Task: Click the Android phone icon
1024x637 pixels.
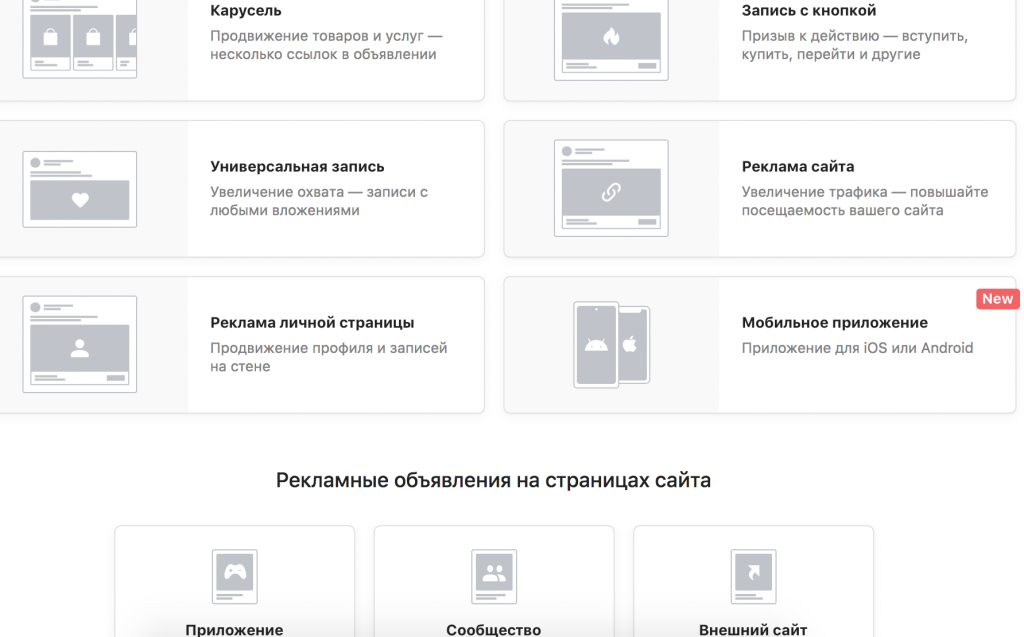Action: pos(596,344)
